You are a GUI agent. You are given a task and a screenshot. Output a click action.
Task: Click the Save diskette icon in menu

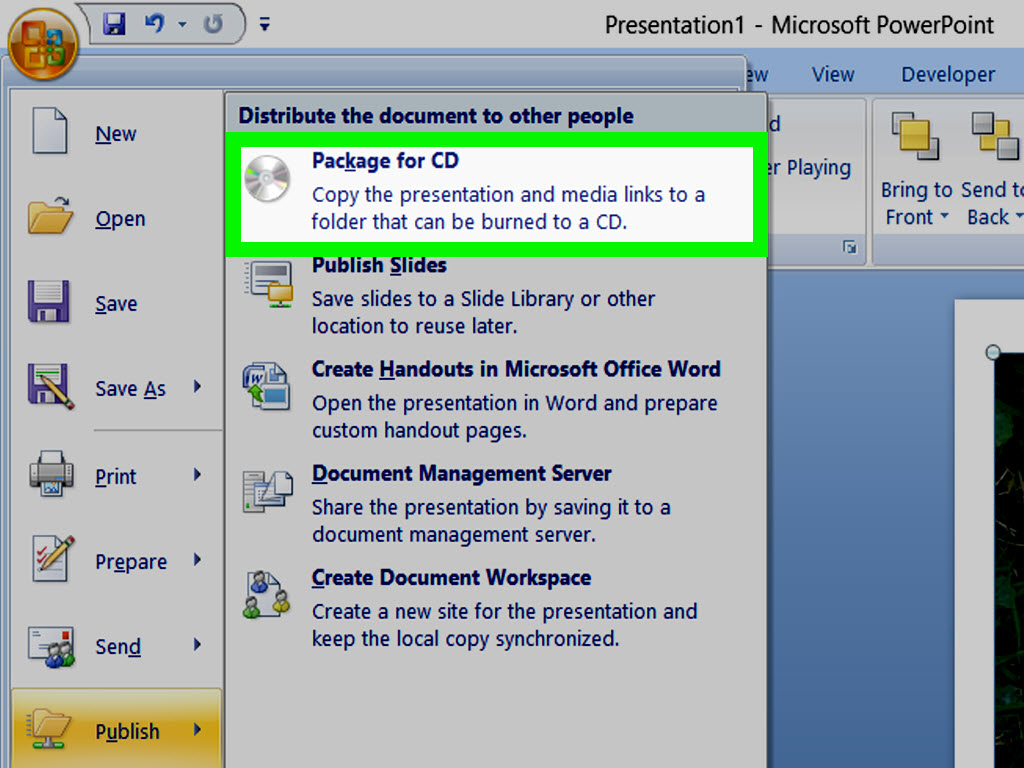48,301
